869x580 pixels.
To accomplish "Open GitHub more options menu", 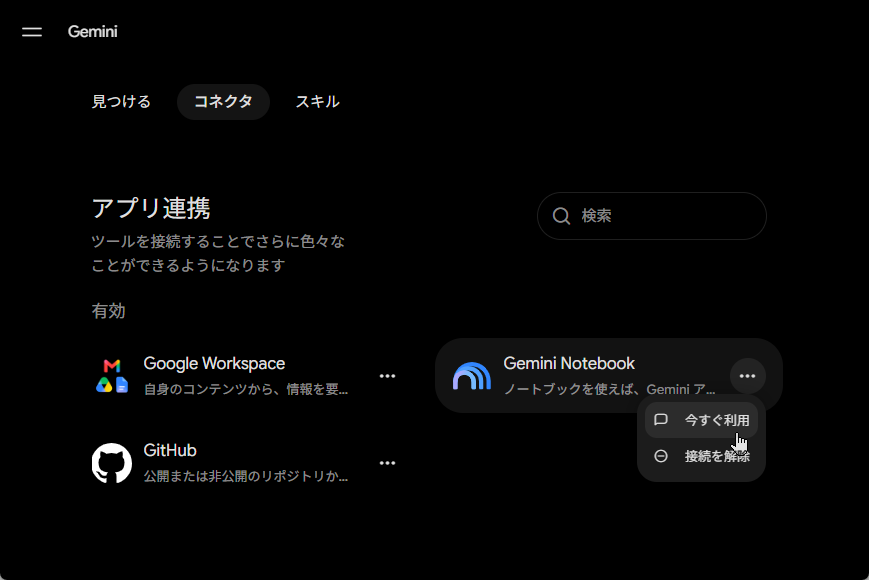I will tap(387, 463).
